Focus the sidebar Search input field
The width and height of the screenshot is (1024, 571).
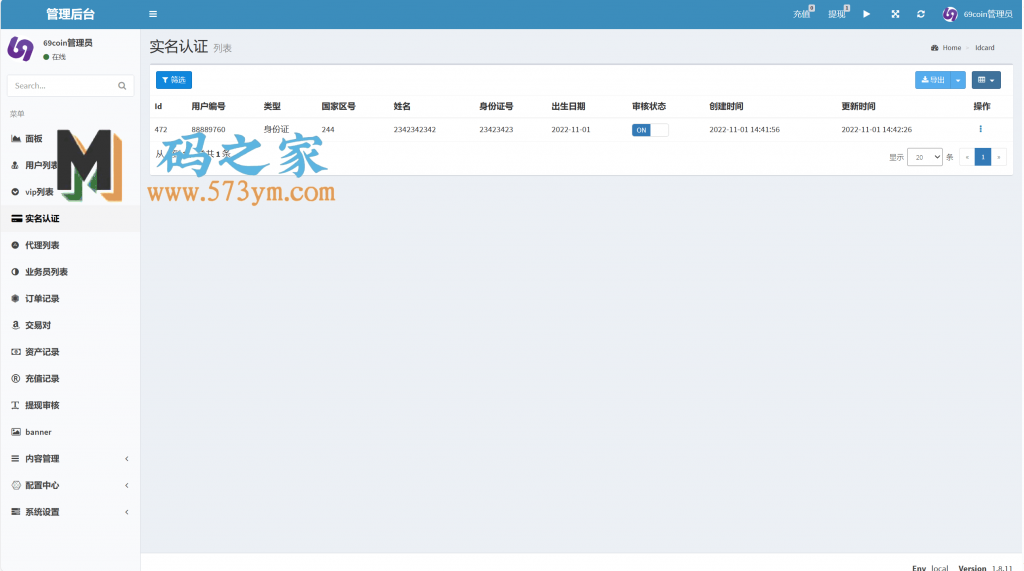click(x=63, y=86)
